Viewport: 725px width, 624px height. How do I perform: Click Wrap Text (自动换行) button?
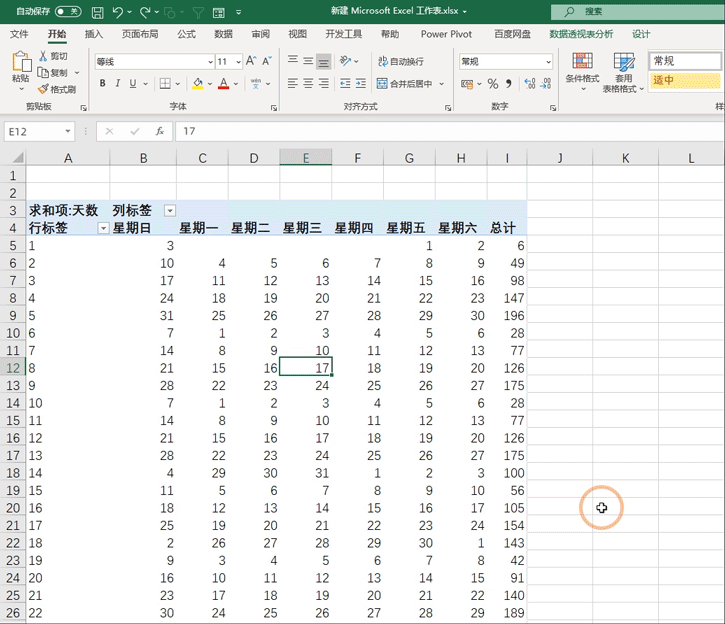pos(400,61)
